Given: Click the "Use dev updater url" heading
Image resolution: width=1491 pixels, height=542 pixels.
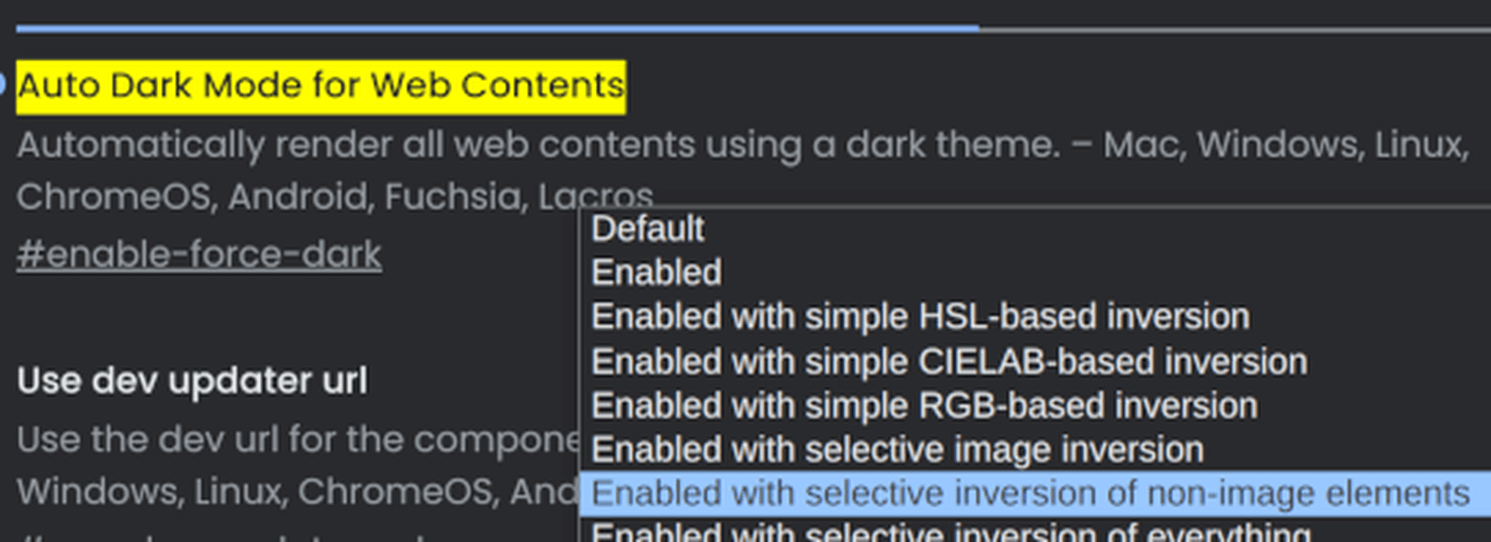Looking at the screenshot, I should click(x=192, y=381).
